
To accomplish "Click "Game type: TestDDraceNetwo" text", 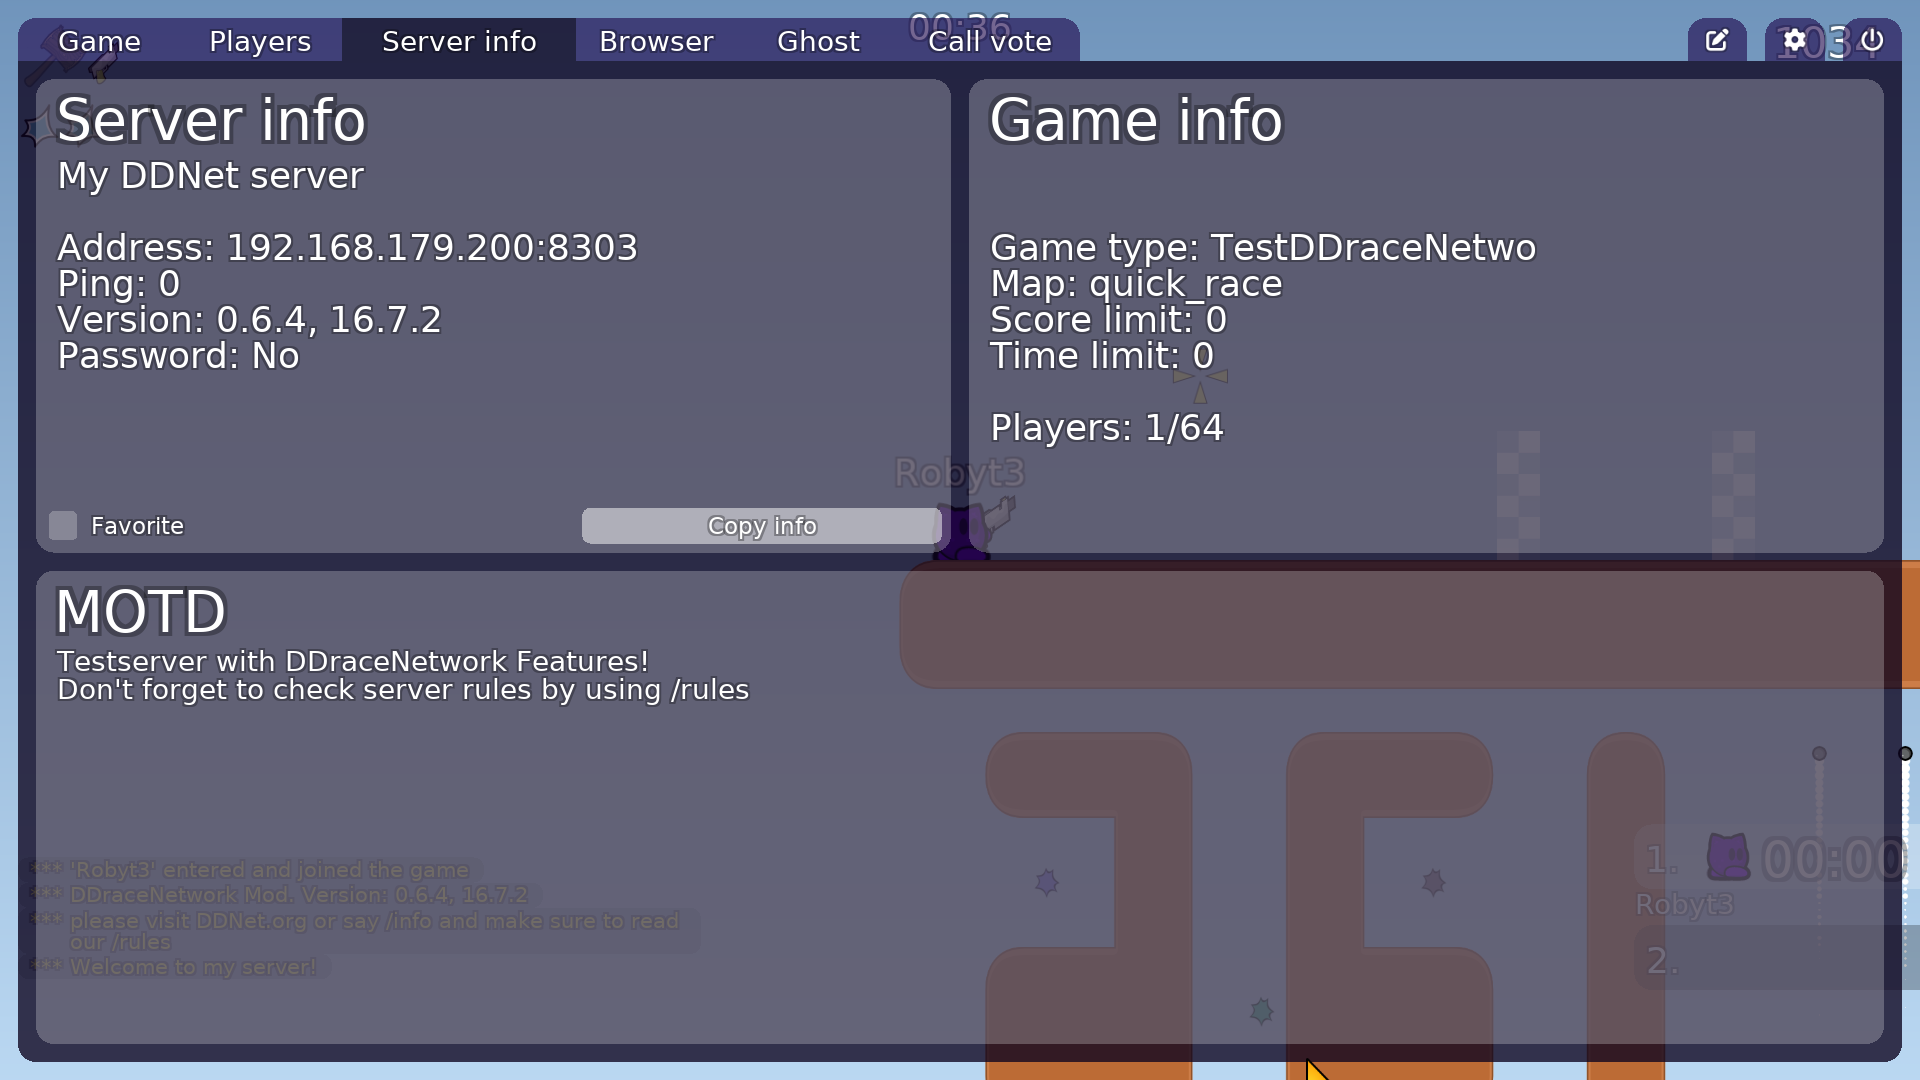I will click(x=1263, y=248).
